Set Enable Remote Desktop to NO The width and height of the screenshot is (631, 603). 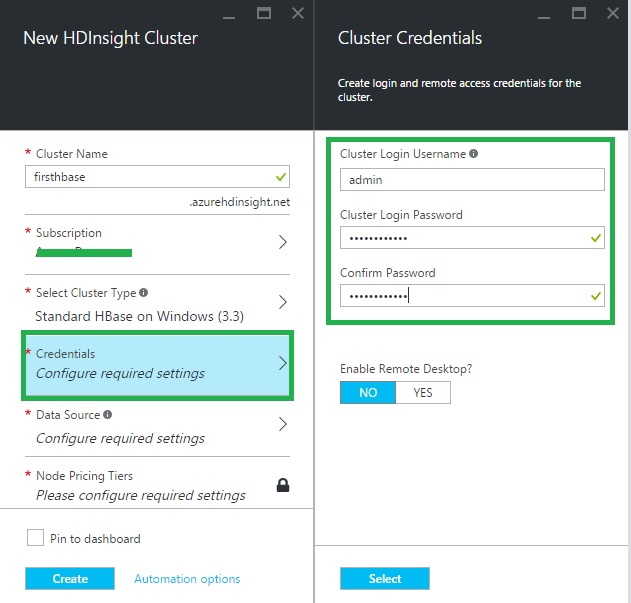click(368, 393)
